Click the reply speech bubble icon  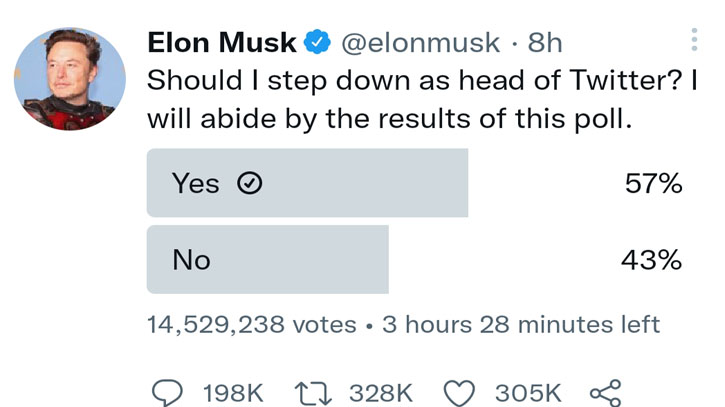pos(167,392)
